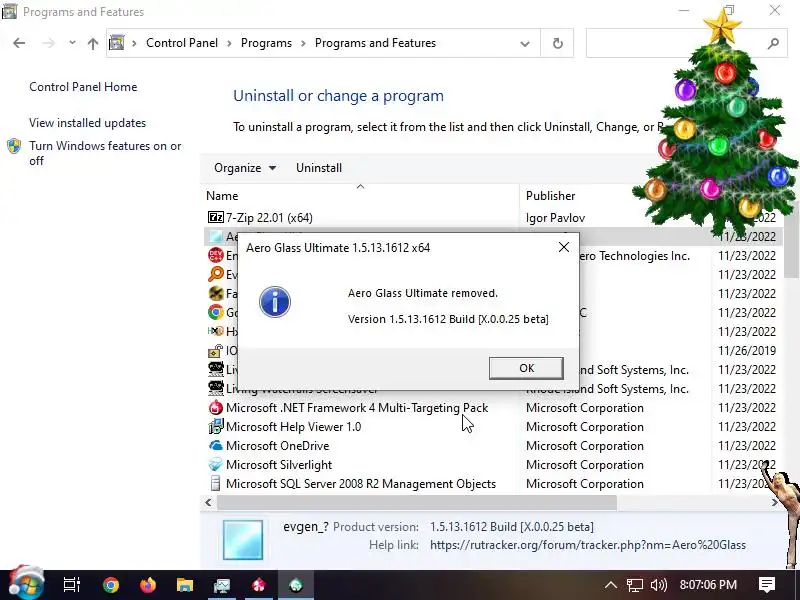Image resolution: width=800 pixels, height=600 pixels.
Task: Select Microsoft .NET Framework 4 Multi-Targeting Pack
Action: click(x=357, y=408)
